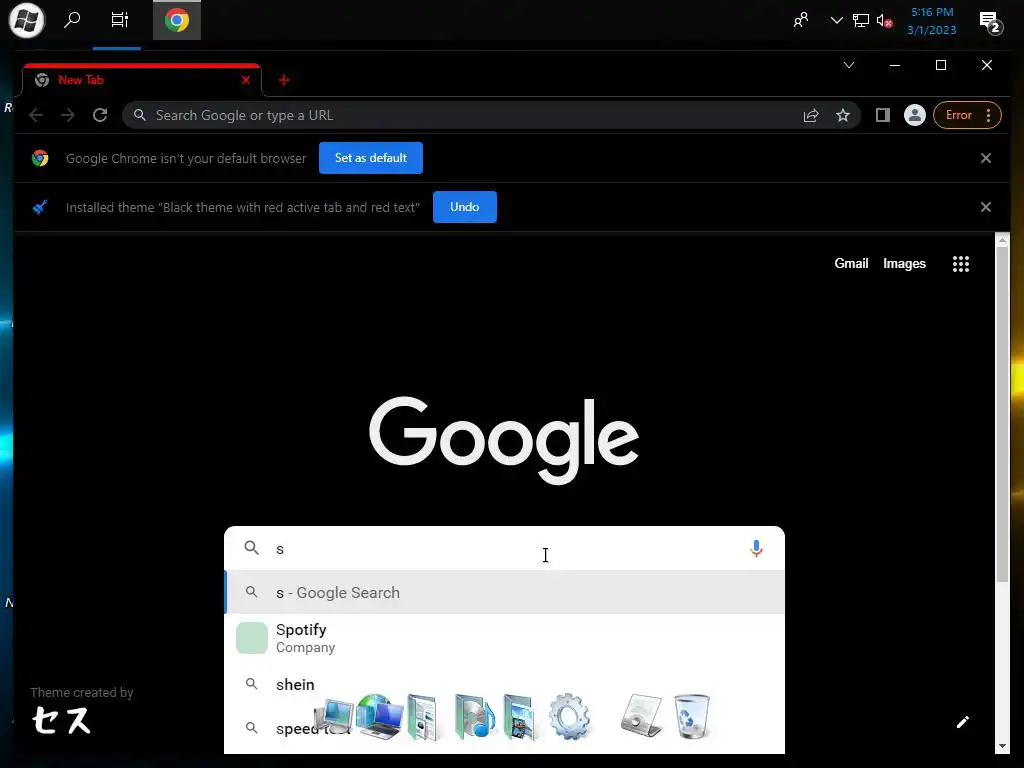Open the globe network dock icon
The height and width of the screenshot is (768, 1024).
click(x=379, y=716)
